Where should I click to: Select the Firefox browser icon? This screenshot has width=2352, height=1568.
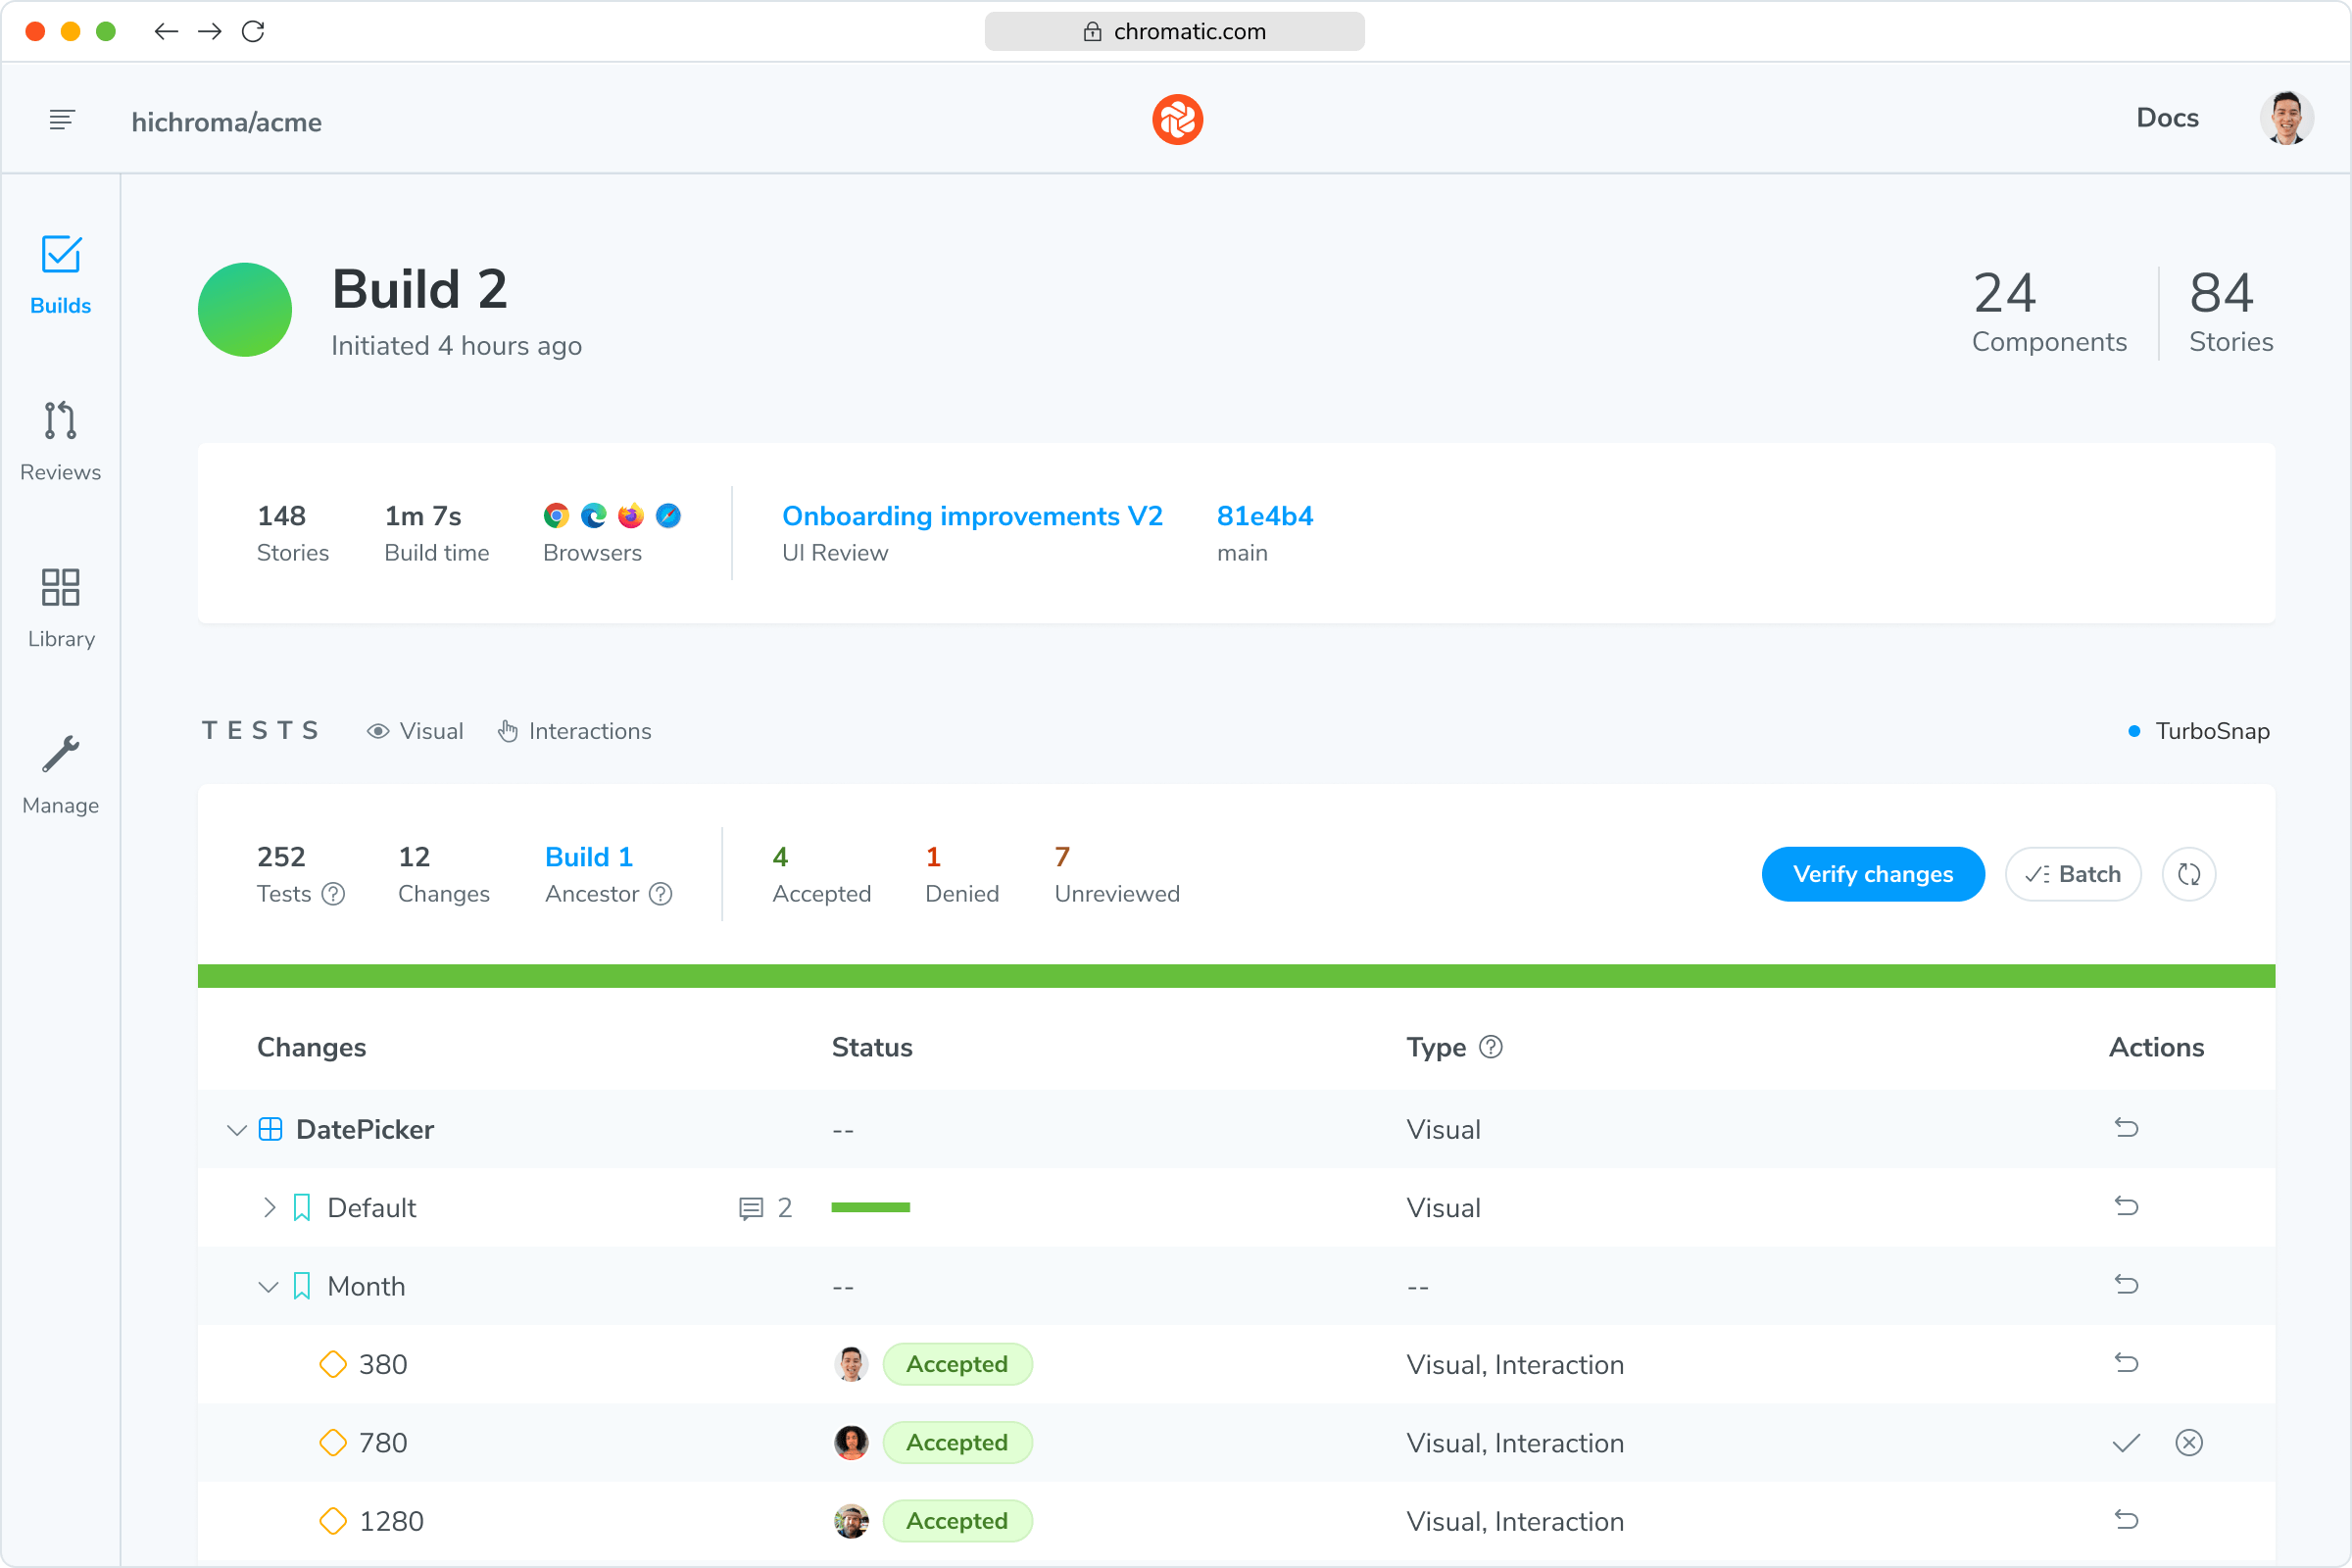coord(630,516)
